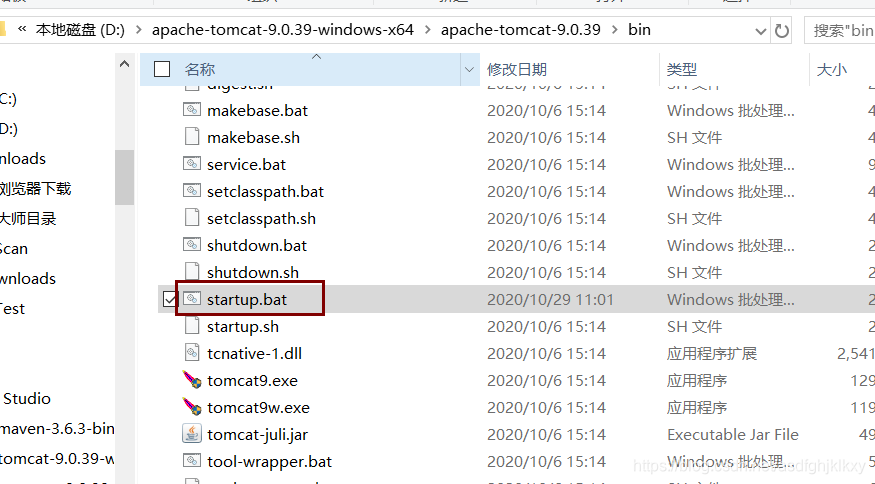875x484 pixels.
Task: Select the shutdown.sh file name
Action: pyautogui.click(x=253, y=272)
